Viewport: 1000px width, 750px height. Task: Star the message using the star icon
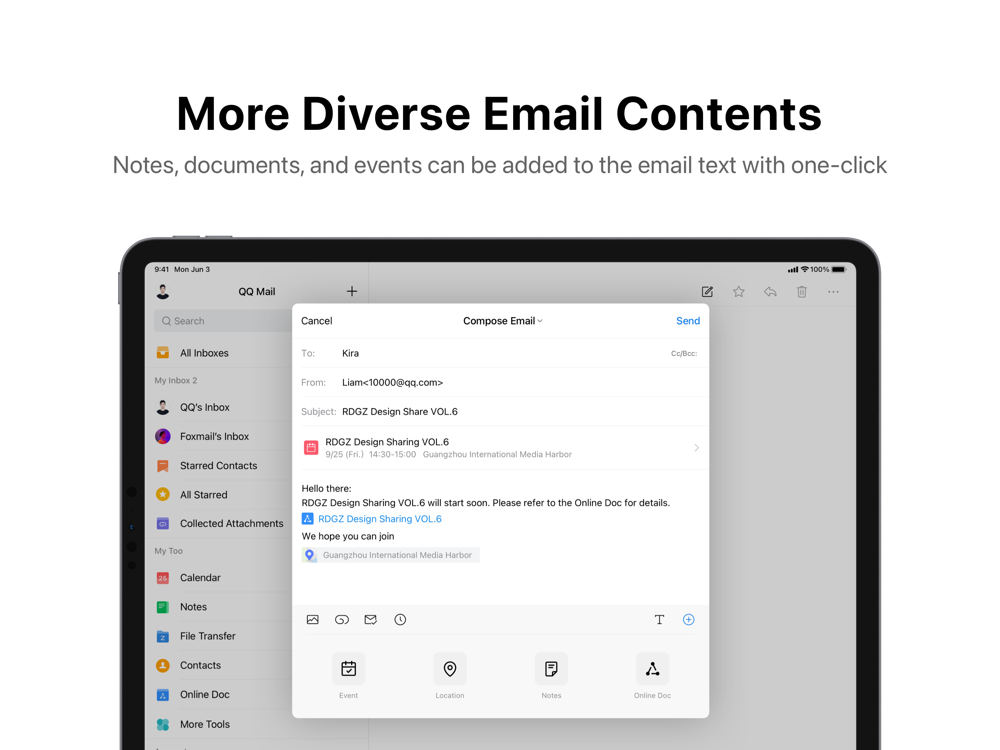point(739,291)
